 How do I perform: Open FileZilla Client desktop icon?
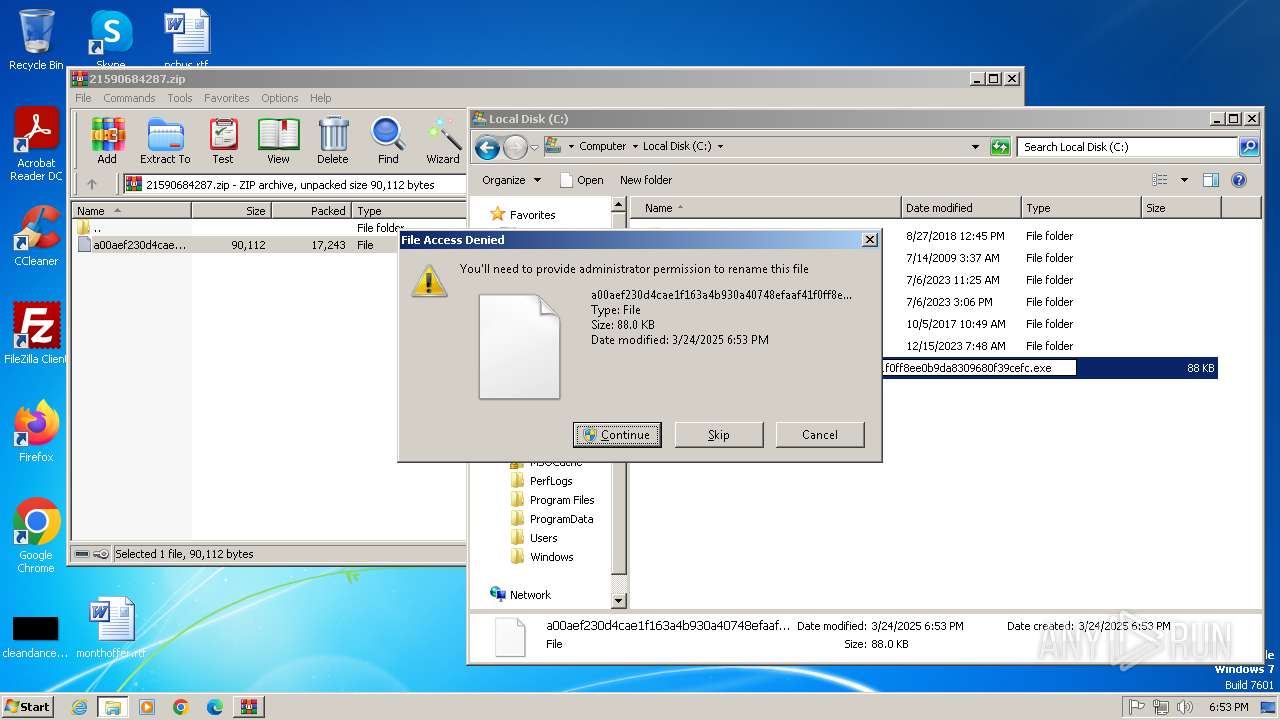pos(36,333)
